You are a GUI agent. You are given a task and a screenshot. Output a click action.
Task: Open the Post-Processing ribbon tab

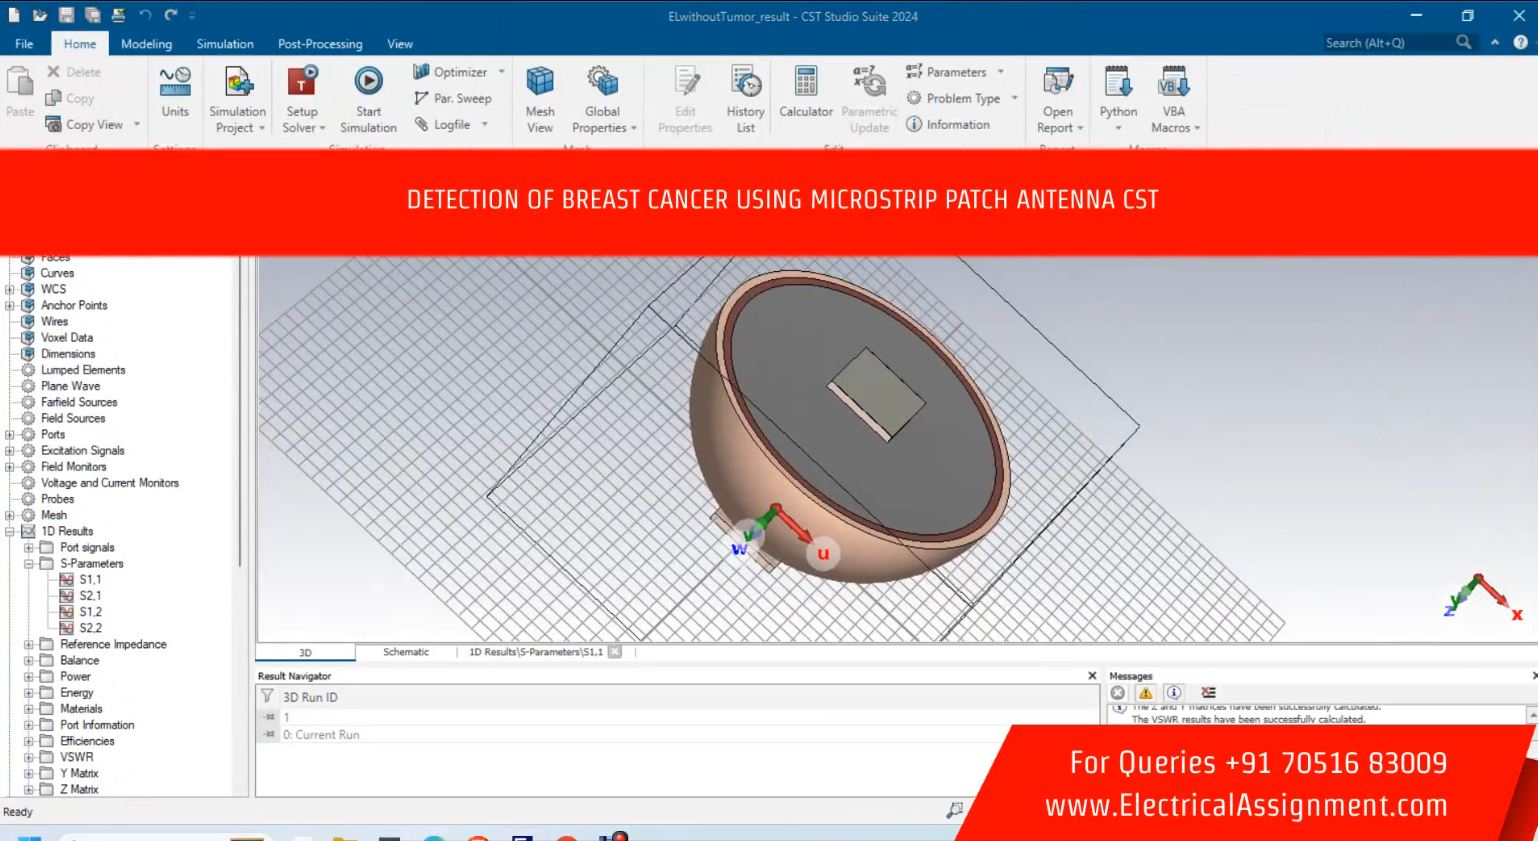pos(320,44)
